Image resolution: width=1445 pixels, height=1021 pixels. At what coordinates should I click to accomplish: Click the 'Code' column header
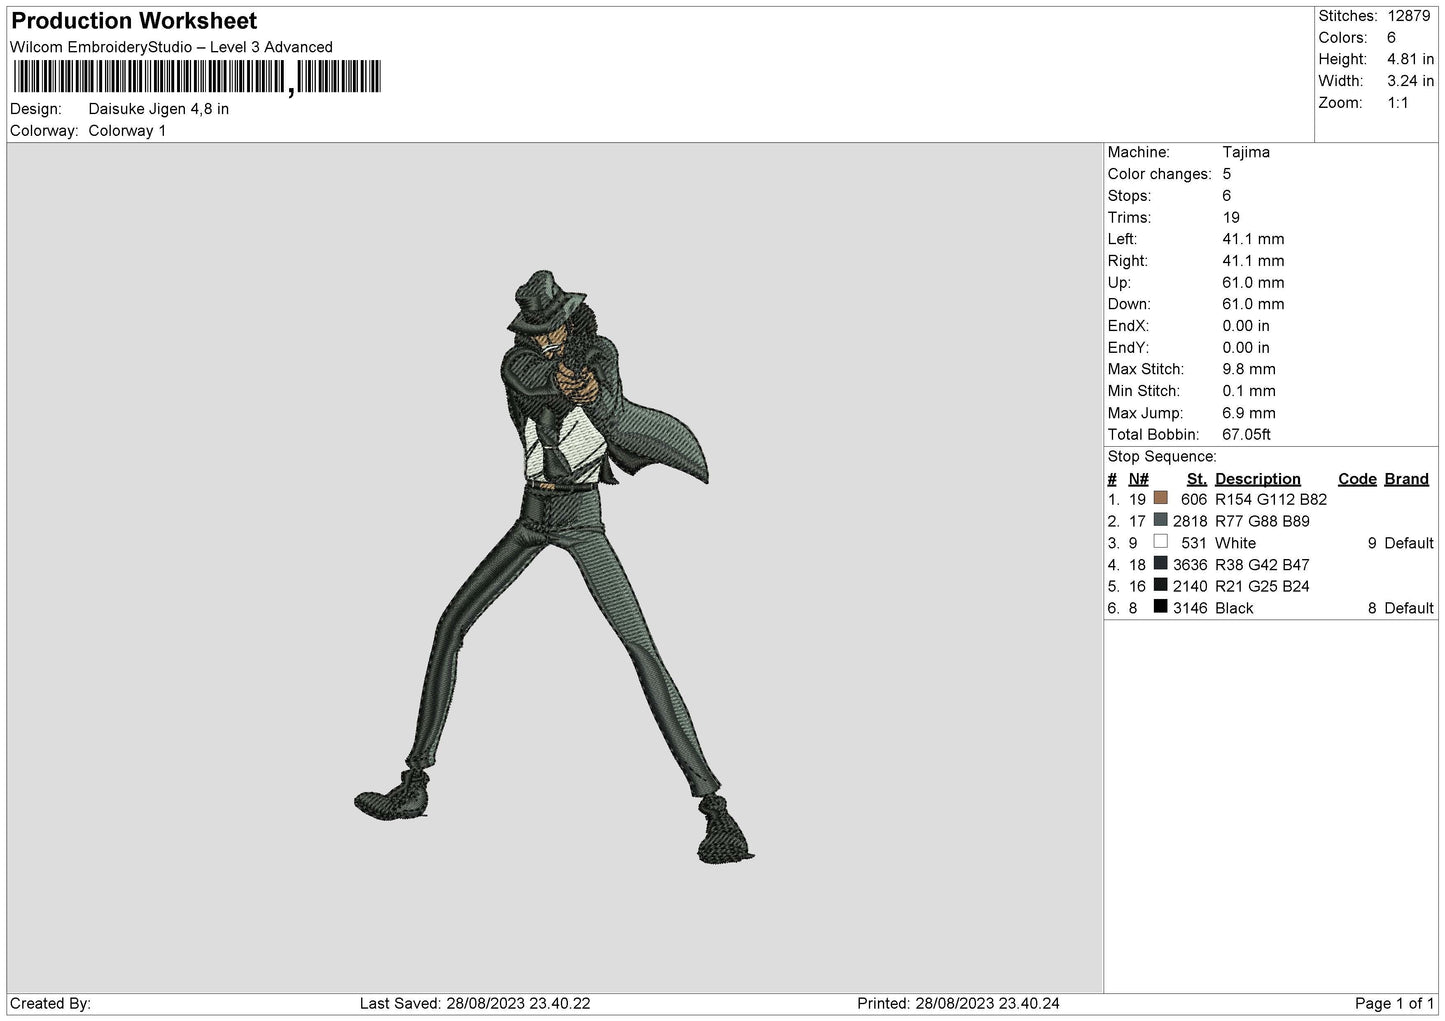(1357, 479)
